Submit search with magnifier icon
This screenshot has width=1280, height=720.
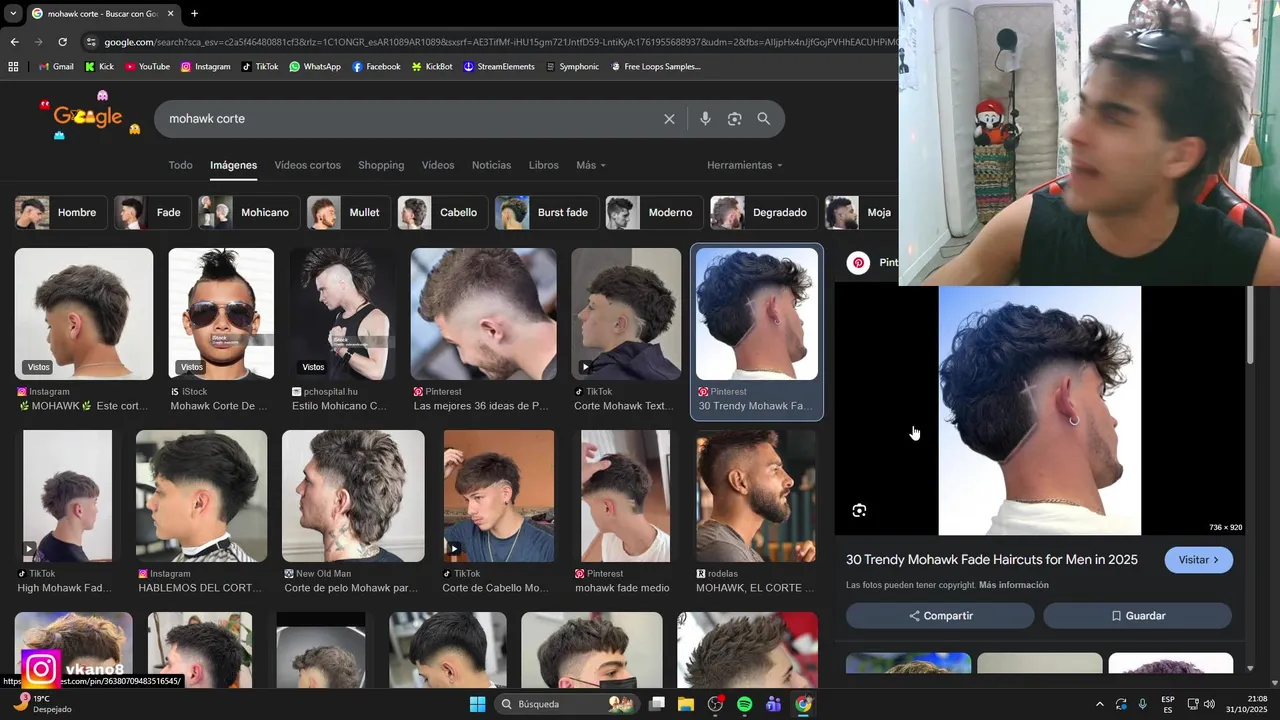point(764,119)
